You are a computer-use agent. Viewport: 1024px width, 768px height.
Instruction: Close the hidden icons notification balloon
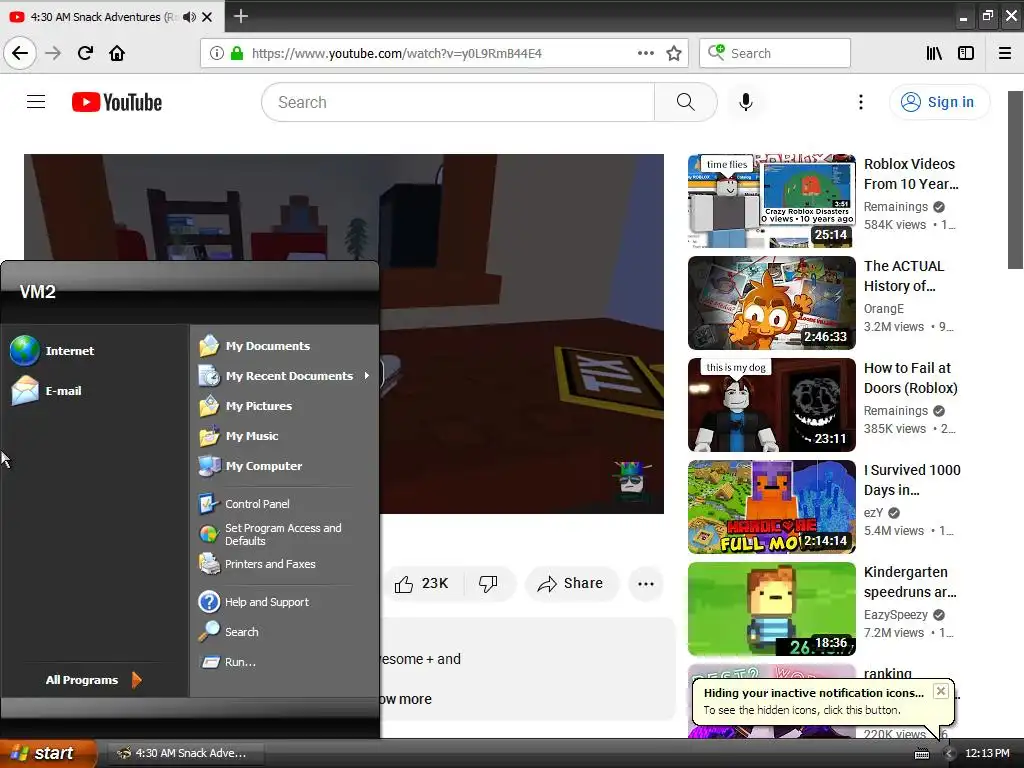click(x=940, y=691)
